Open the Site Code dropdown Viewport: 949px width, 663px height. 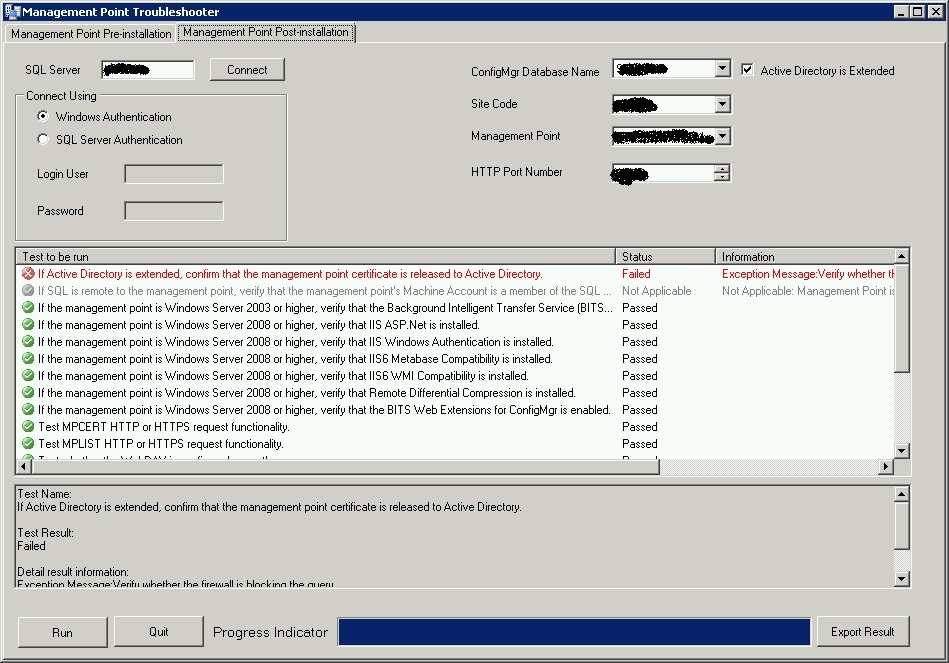pos(722,104)
